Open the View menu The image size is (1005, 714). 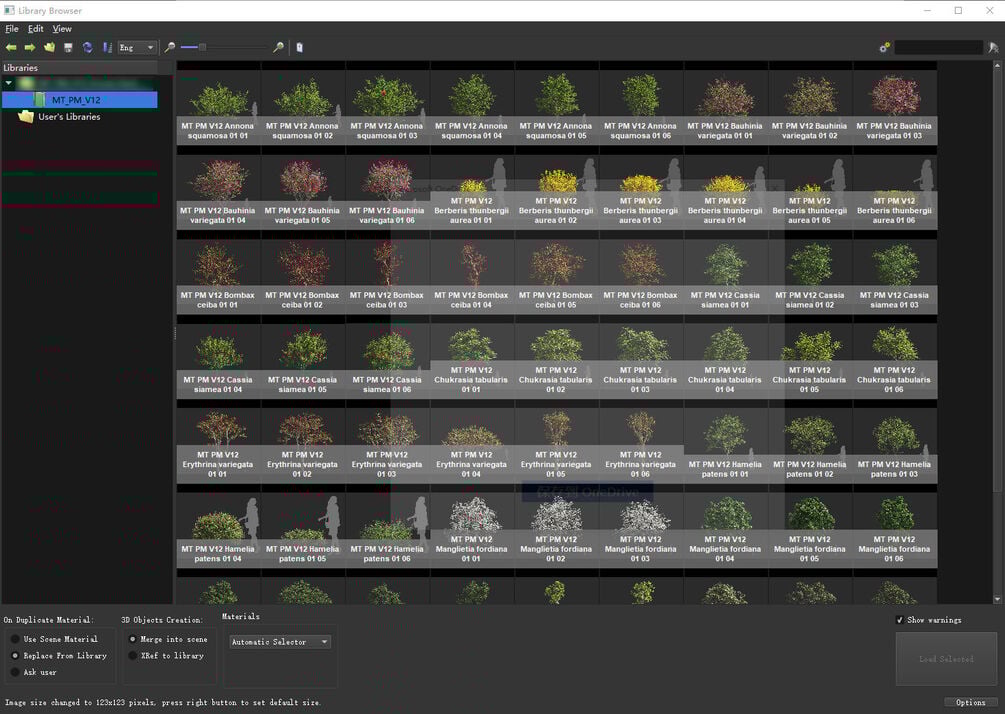62,29
